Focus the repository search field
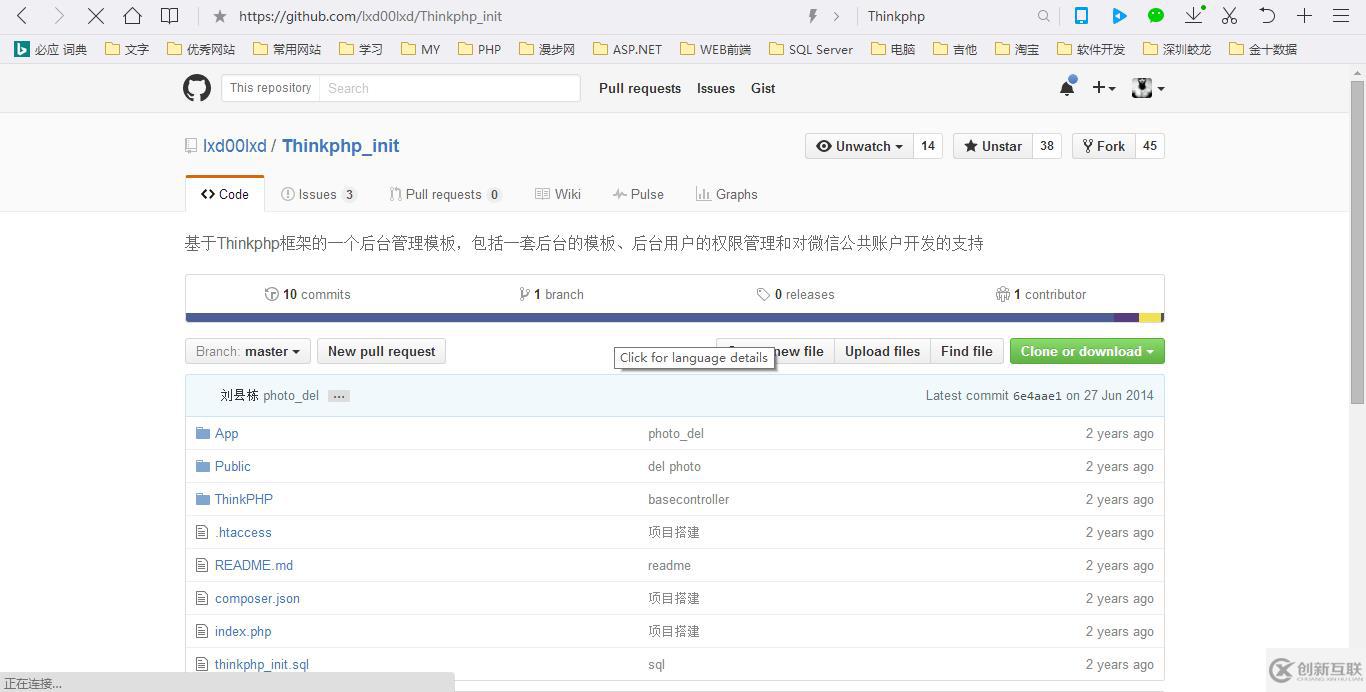The width and height of the screenshot is (1366, 692). 449,88
